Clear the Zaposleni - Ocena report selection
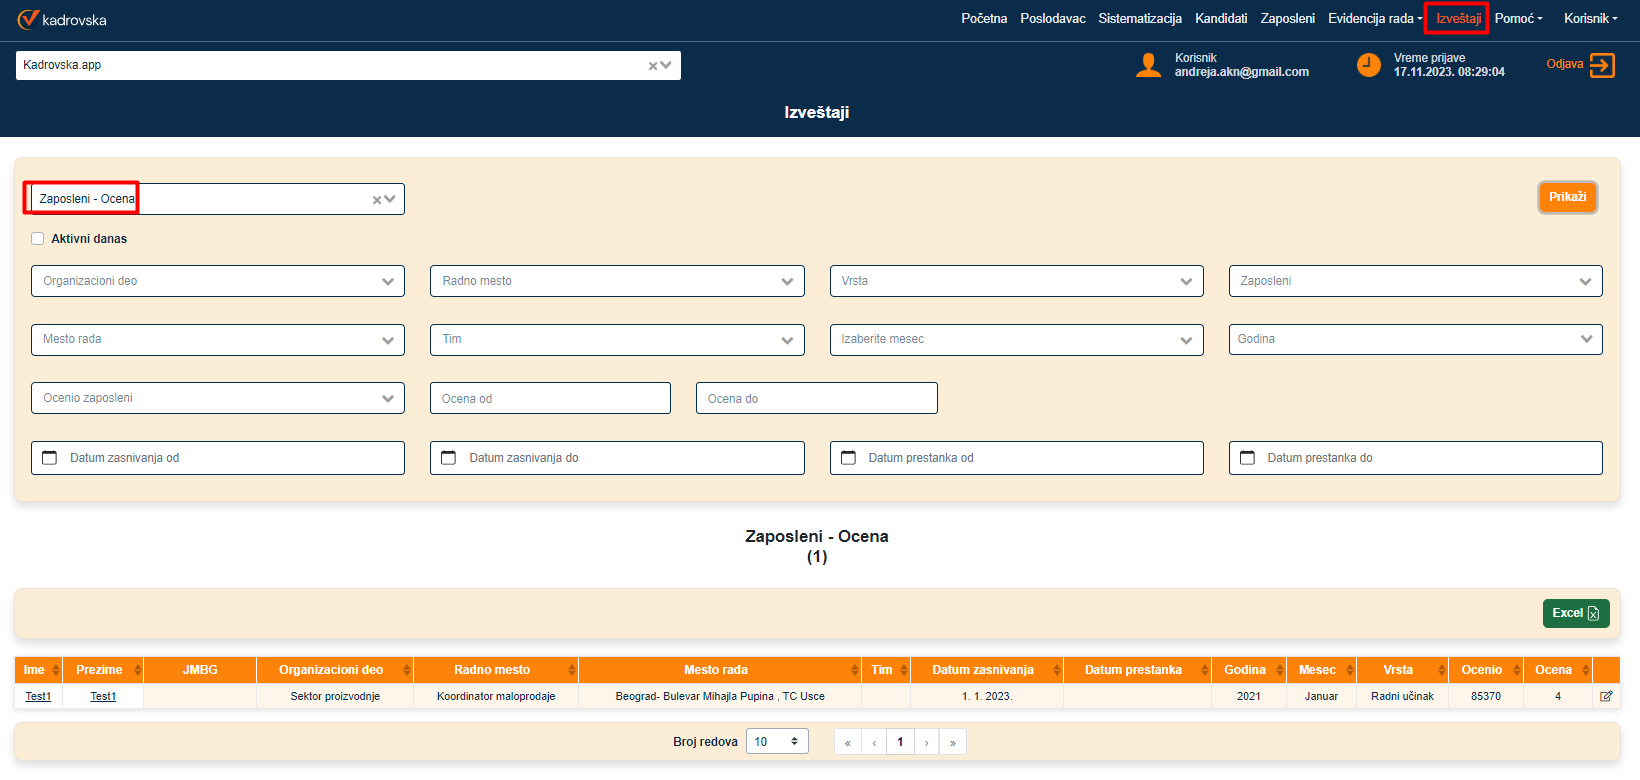 point(377,200)
